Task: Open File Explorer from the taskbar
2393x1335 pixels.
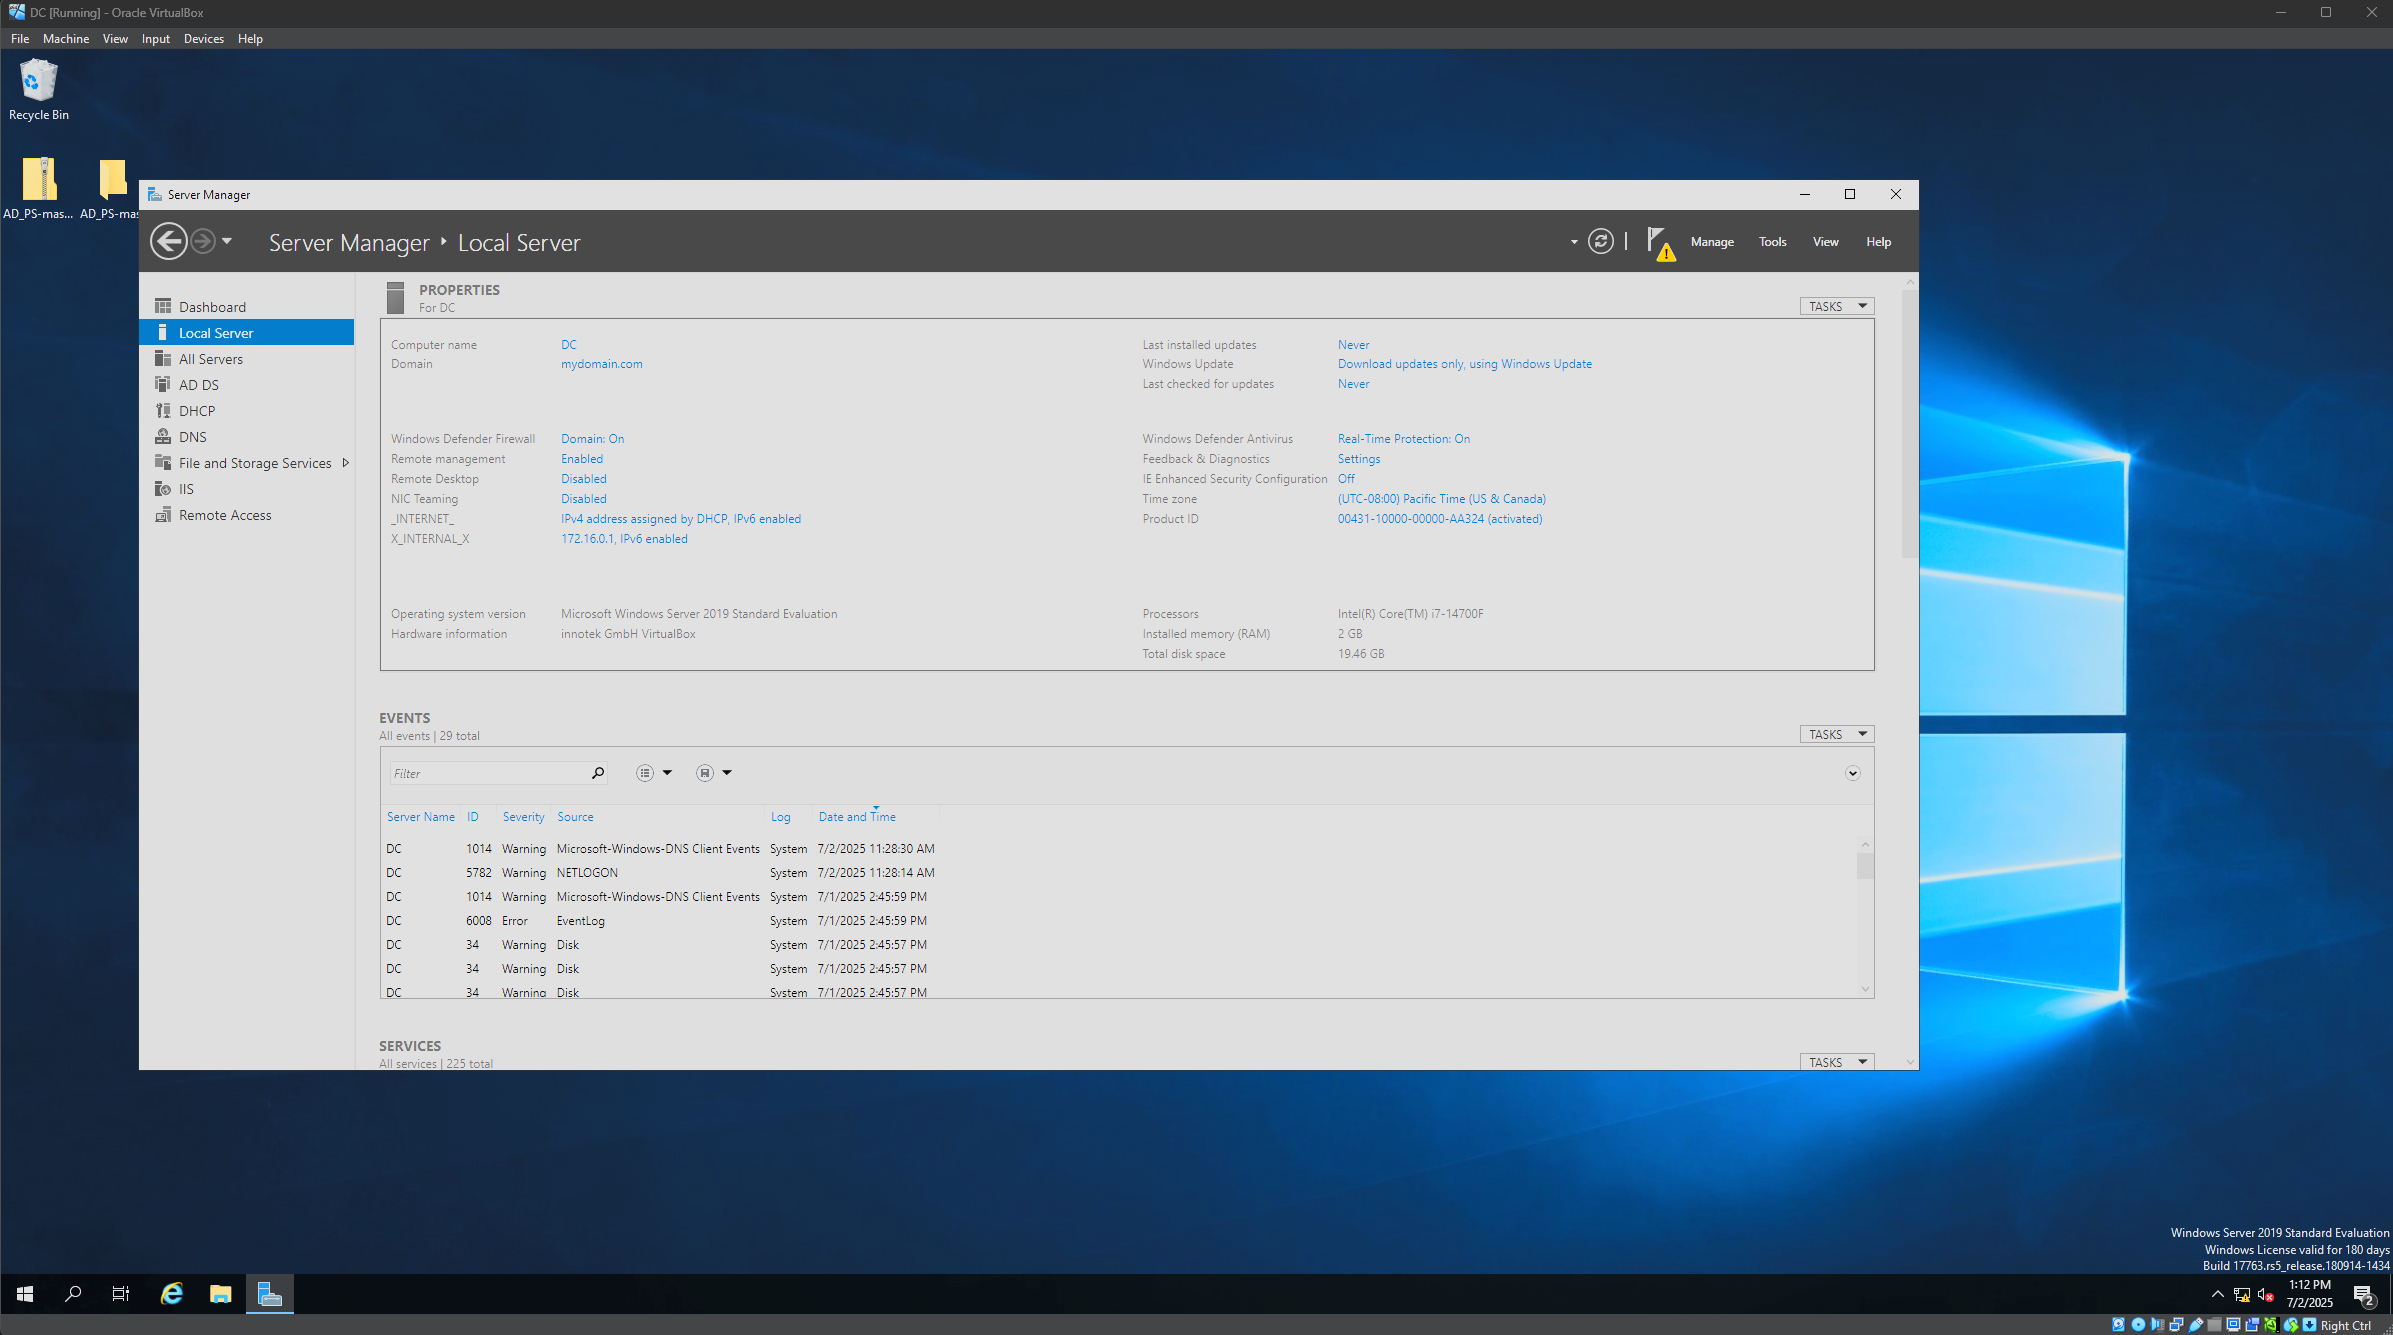Action: point(221,1294)
